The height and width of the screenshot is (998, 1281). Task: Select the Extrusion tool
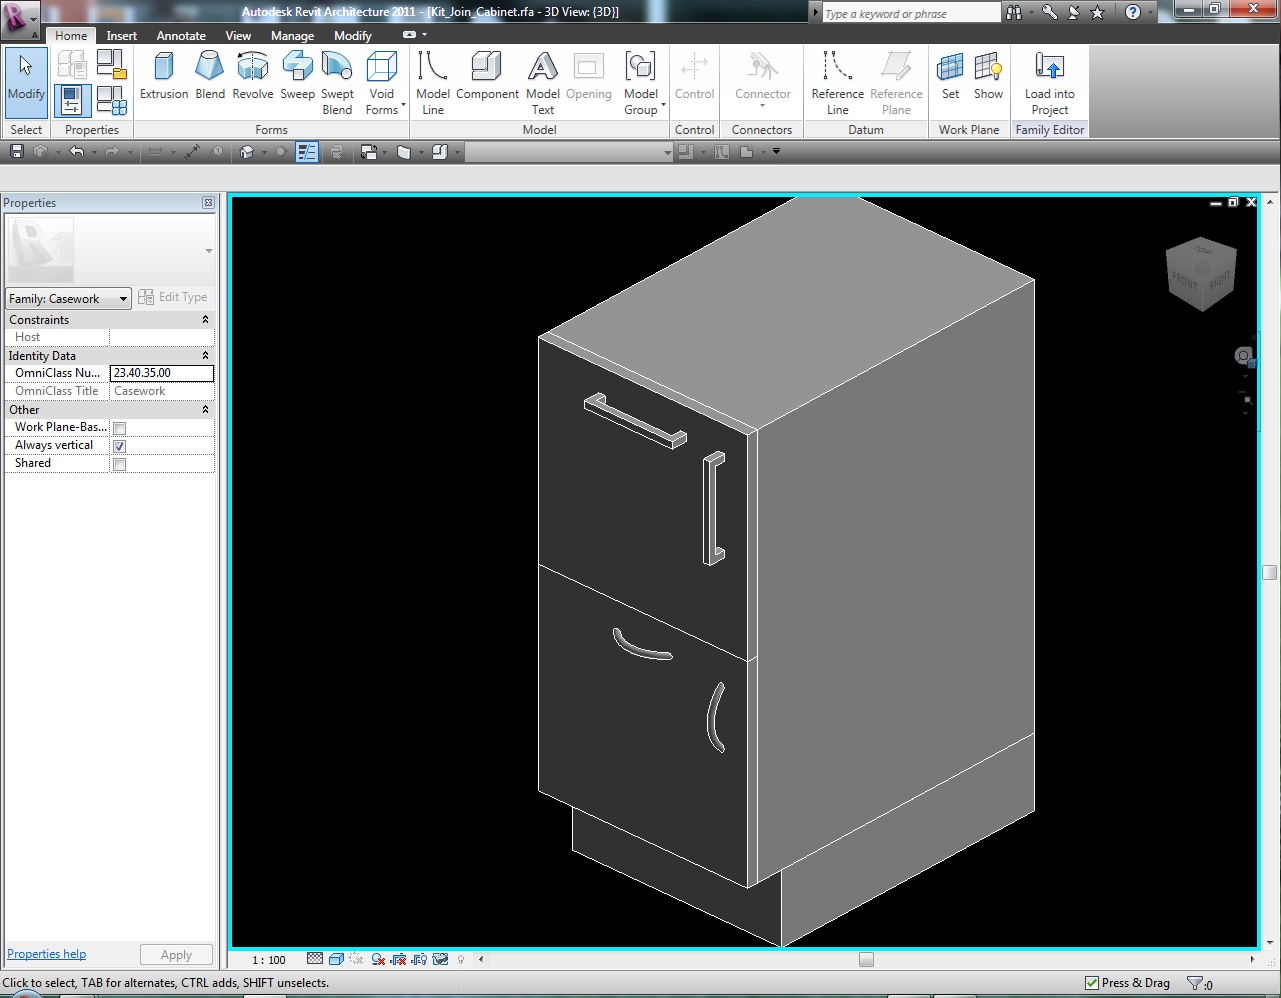click(x=164, y=77)
